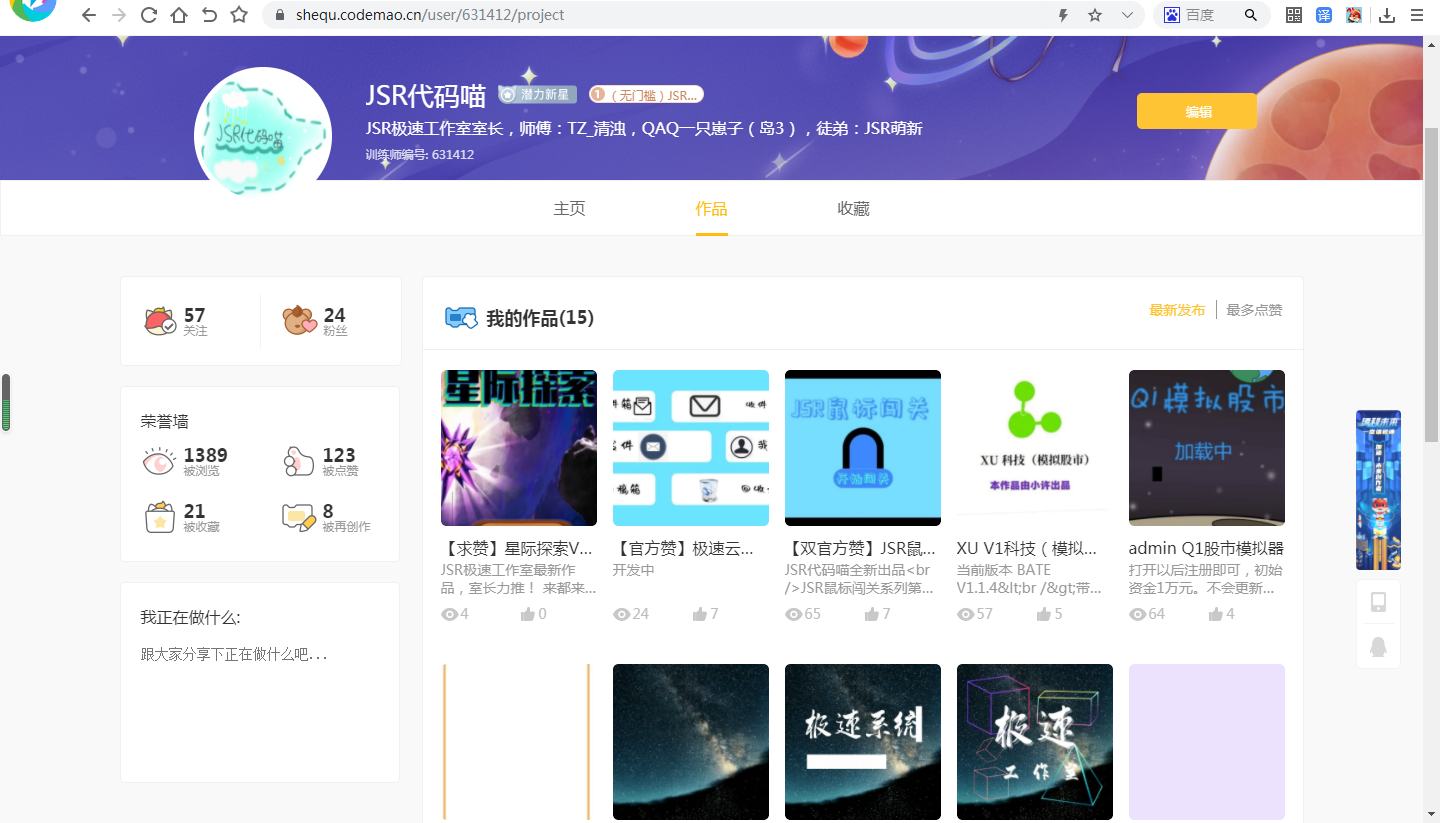Viewport: 1440px width, 823px height.
Task: Click the 潜力新星 badge
Action: pos(538,94)
